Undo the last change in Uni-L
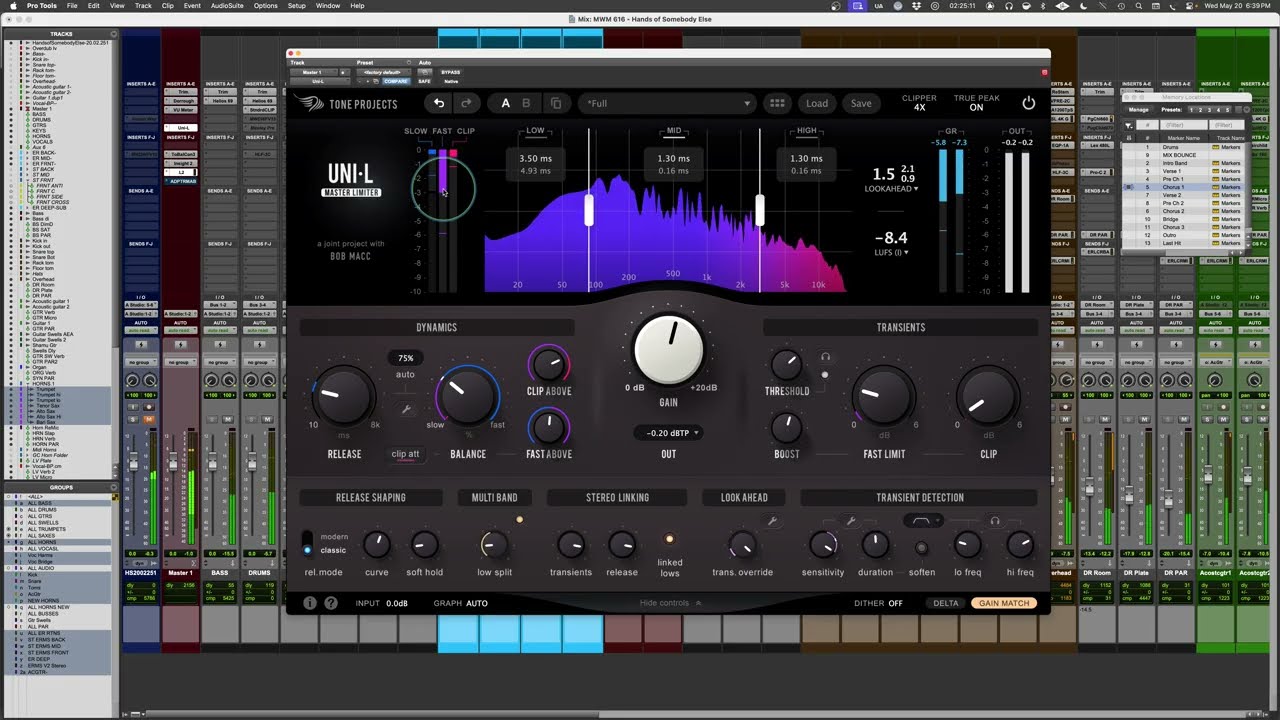 438,103
